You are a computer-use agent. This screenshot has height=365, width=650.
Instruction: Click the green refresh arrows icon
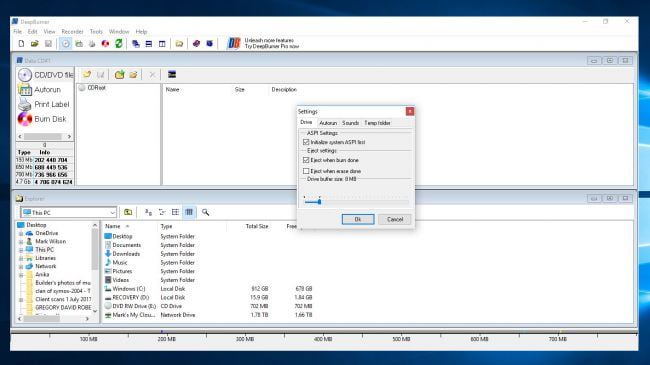(x=119, y=44)
